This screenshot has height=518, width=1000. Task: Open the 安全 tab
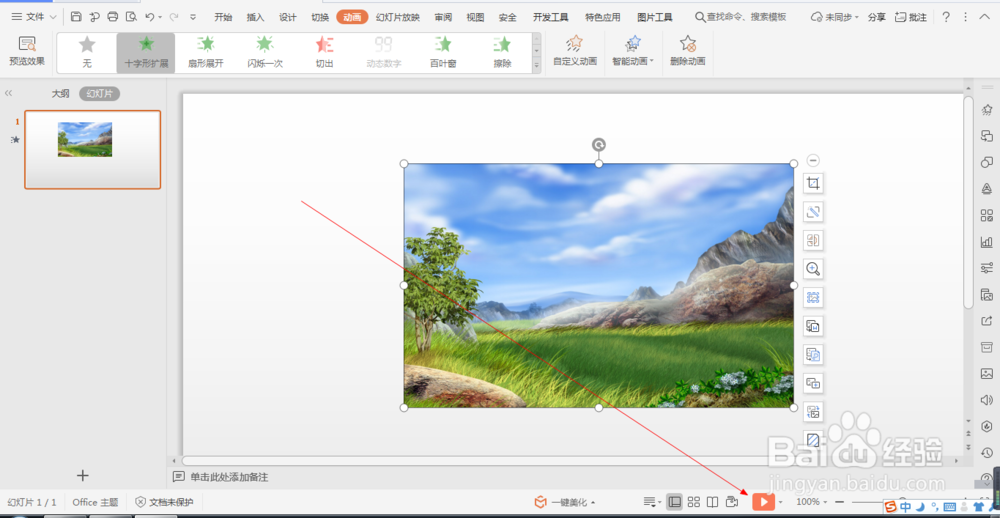click(508, 17)
